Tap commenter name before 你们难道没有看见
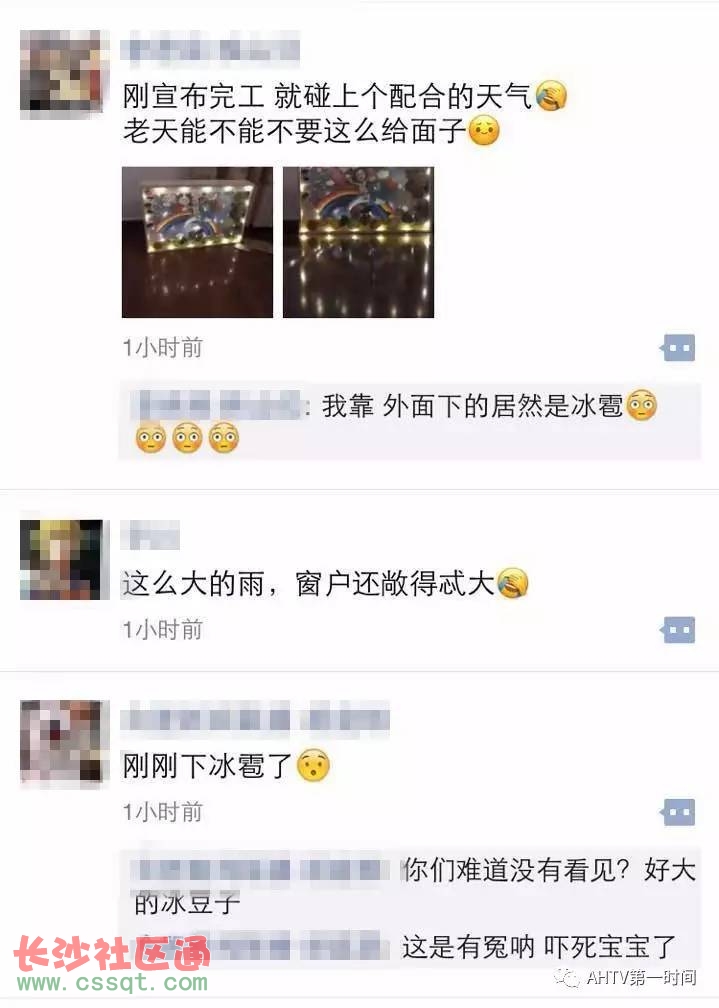719x1008 pixels. [x=262, y=870]
